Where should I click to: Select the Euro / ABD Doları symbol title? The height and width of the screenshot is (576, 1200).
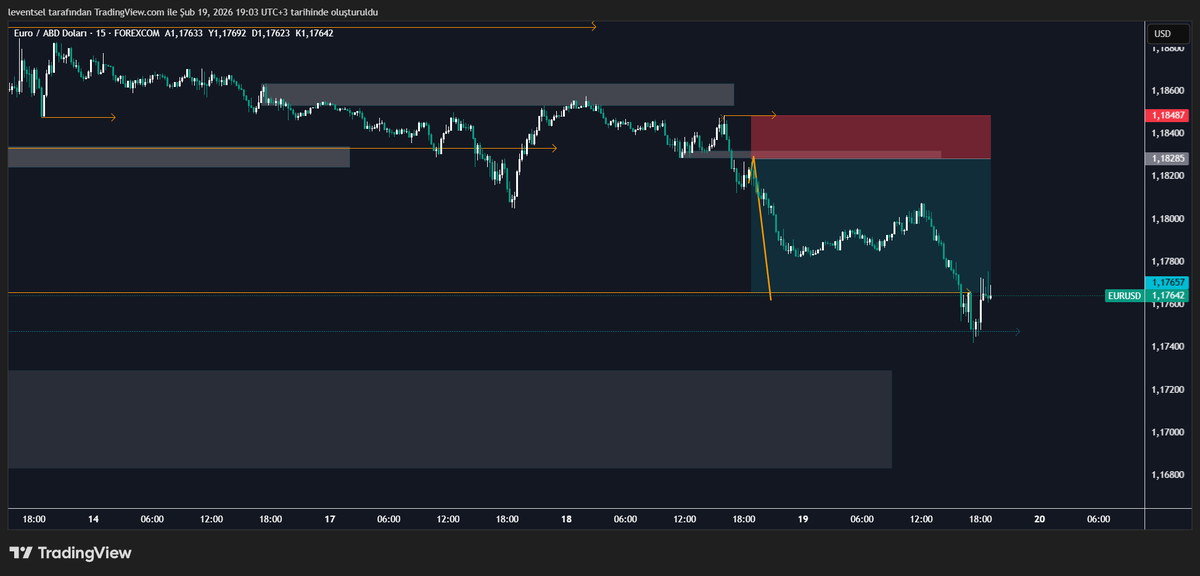click(x=51, y=33)
